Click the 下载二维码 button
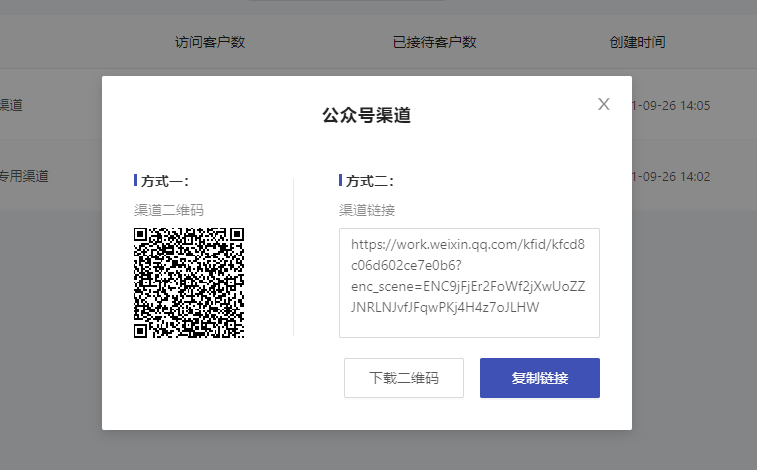 pyautogui.click(x=404, y=378)
